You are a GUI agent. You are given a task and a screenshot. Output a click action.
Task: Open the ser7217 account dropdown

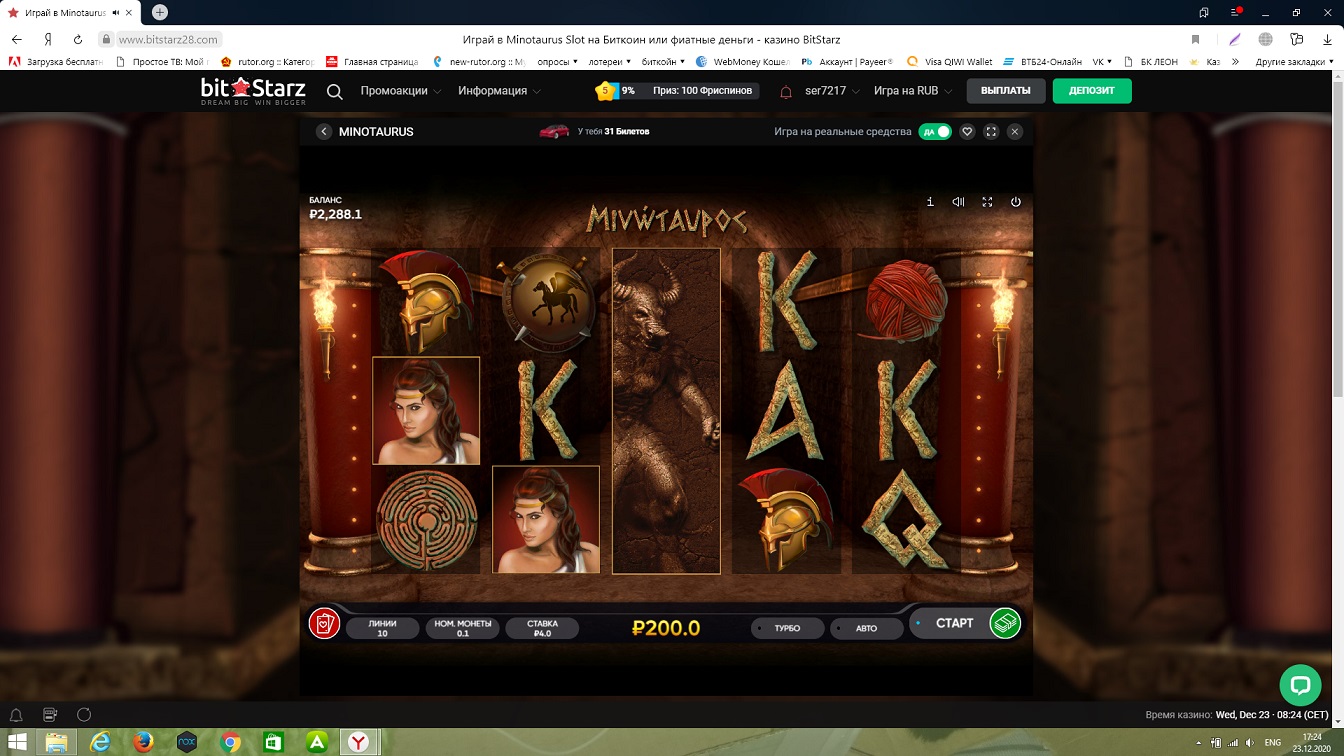point(832,91)
